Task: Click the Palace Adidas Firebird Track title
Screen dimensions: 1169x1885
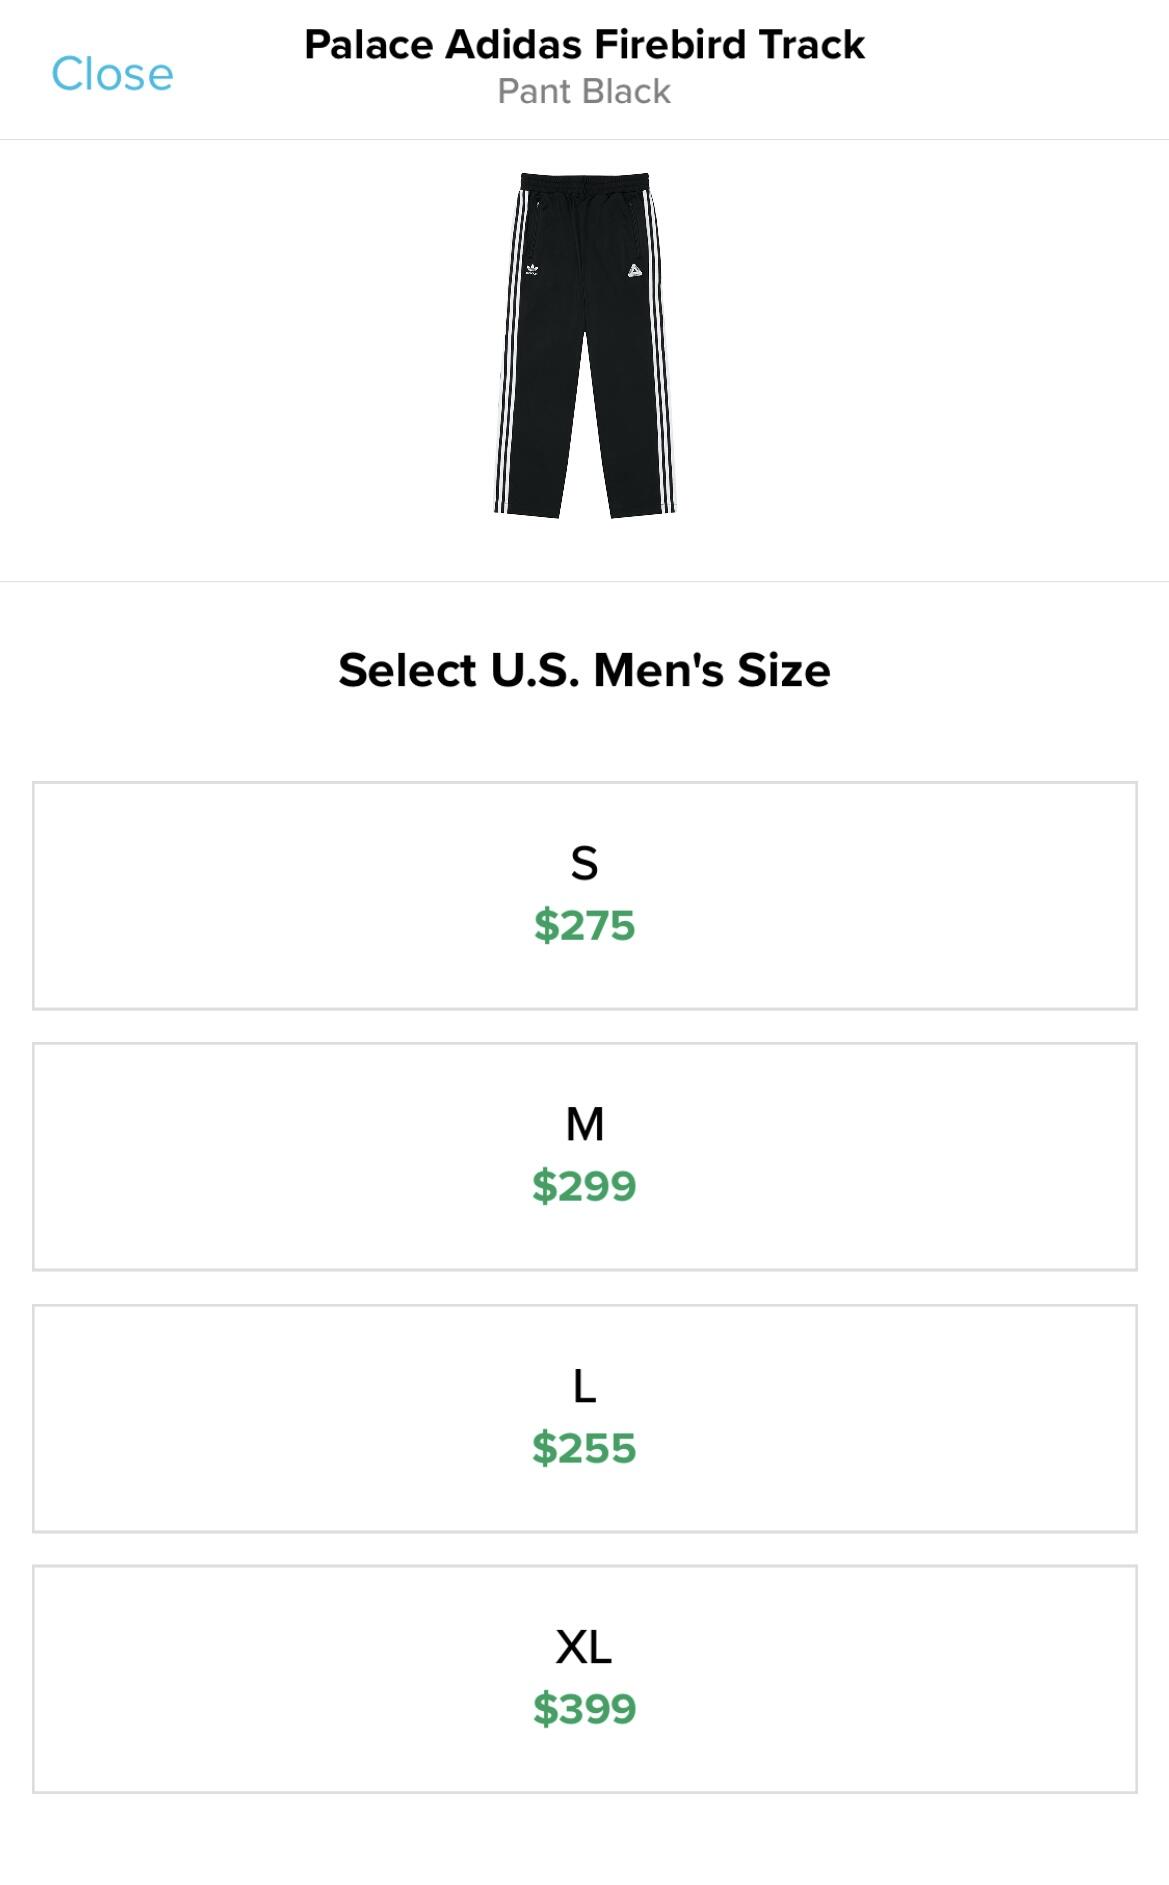Action: [x=584, y=45]
